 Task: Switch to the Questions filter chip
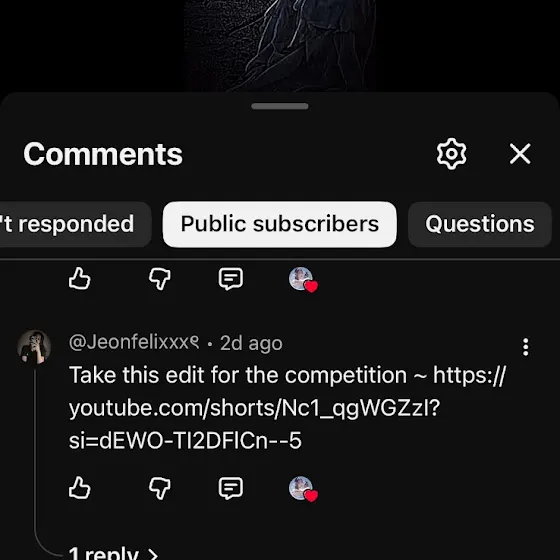pos(480,224)
